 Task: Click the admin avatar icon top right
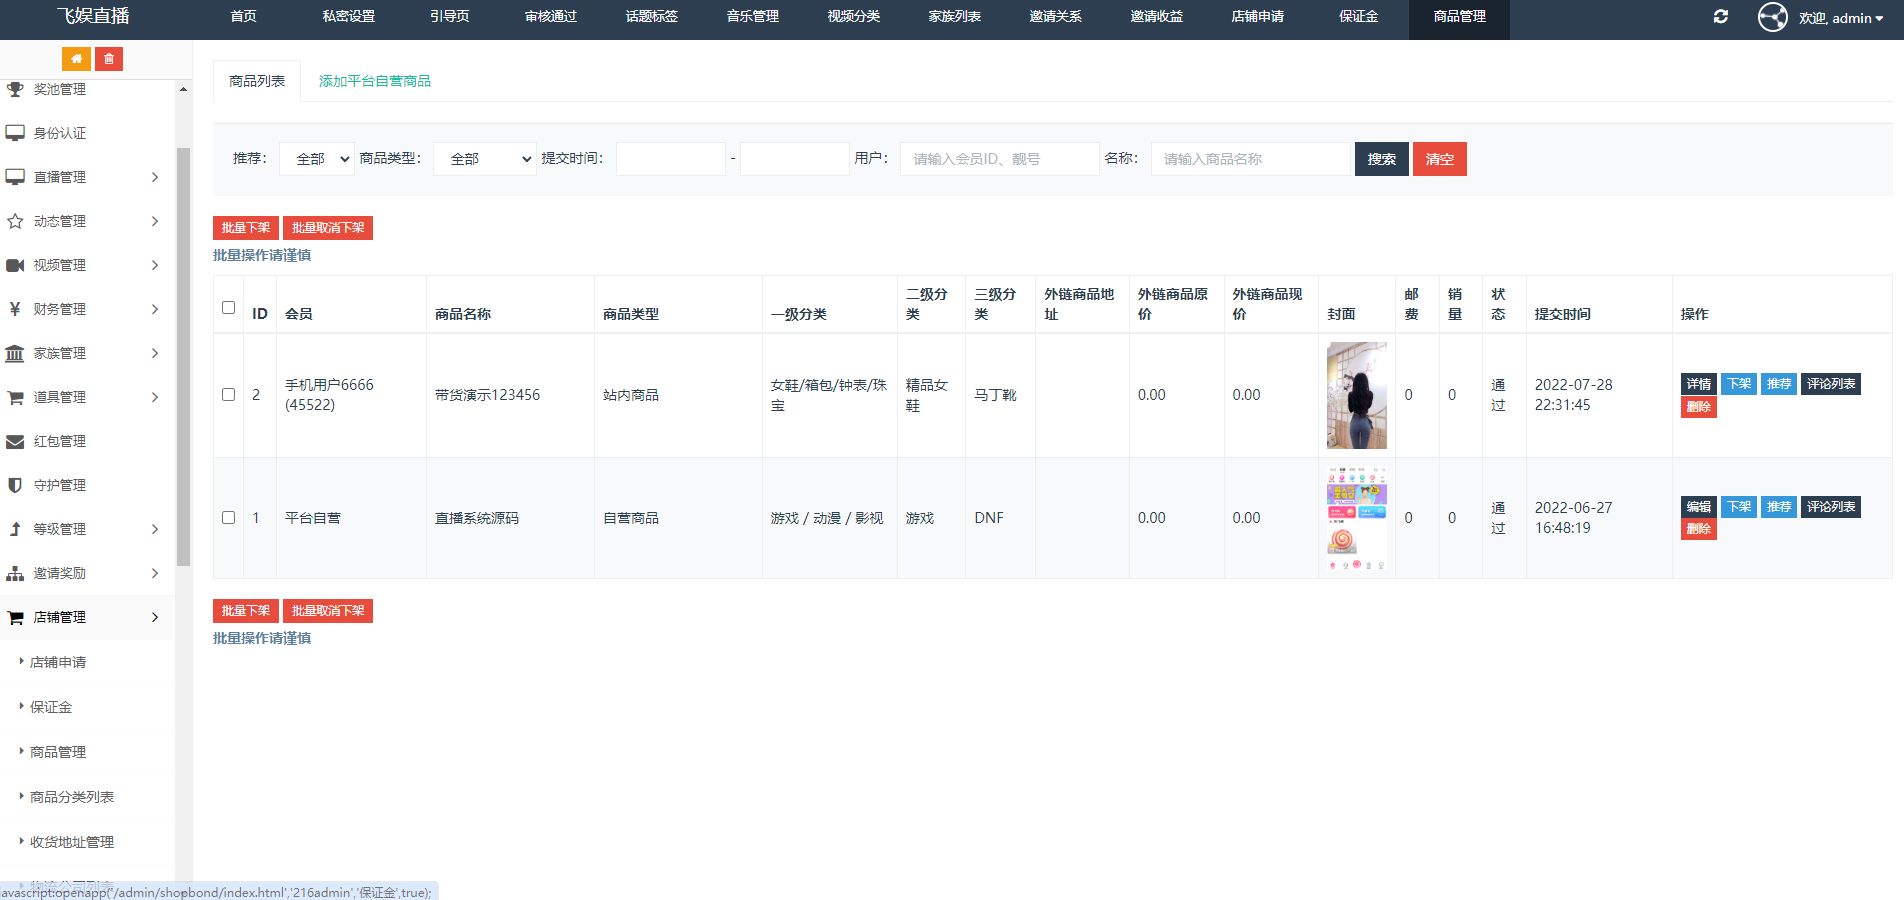pos(1772,17)
